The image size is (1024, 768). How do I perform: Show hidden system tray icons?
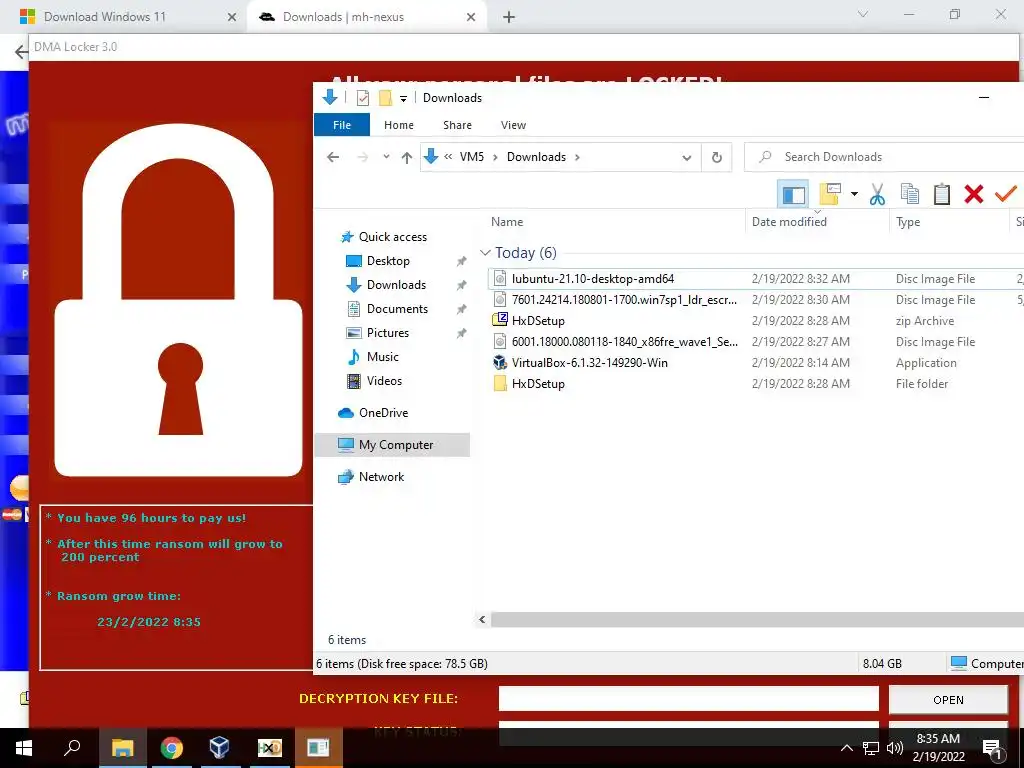[x=846, y=748]
